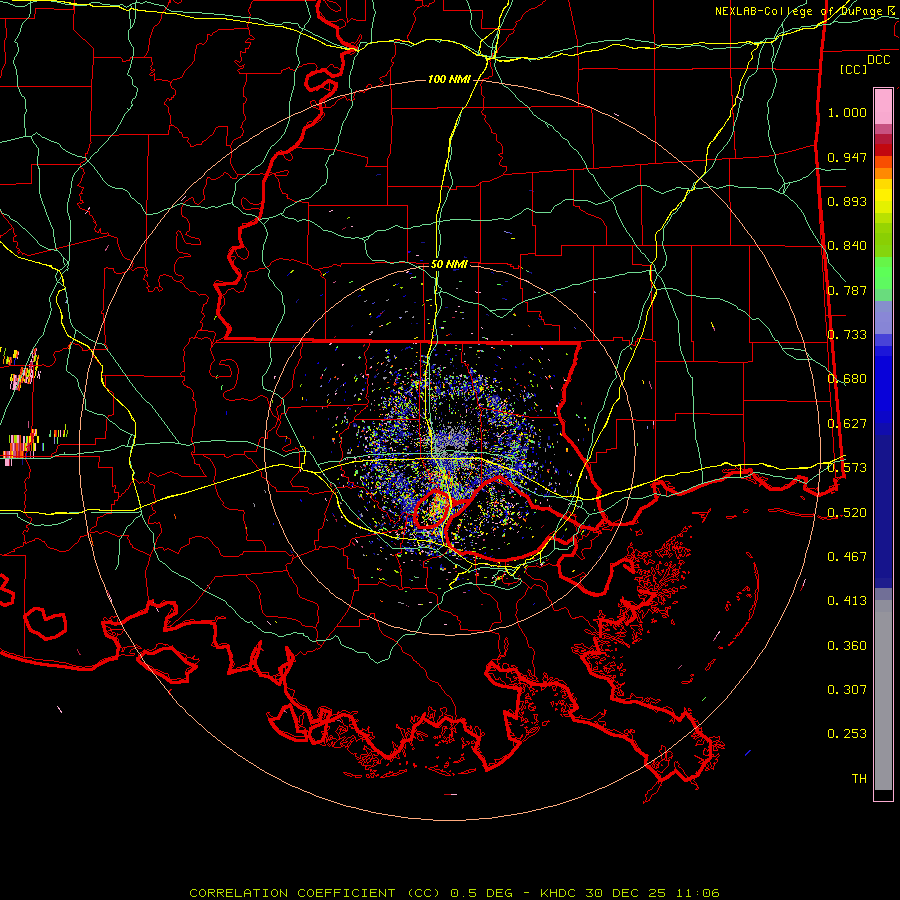Screen dimensions: 900x900
Task: Select the 0.520 scale value
Action: pyautogui.click(x=847, y=513)
